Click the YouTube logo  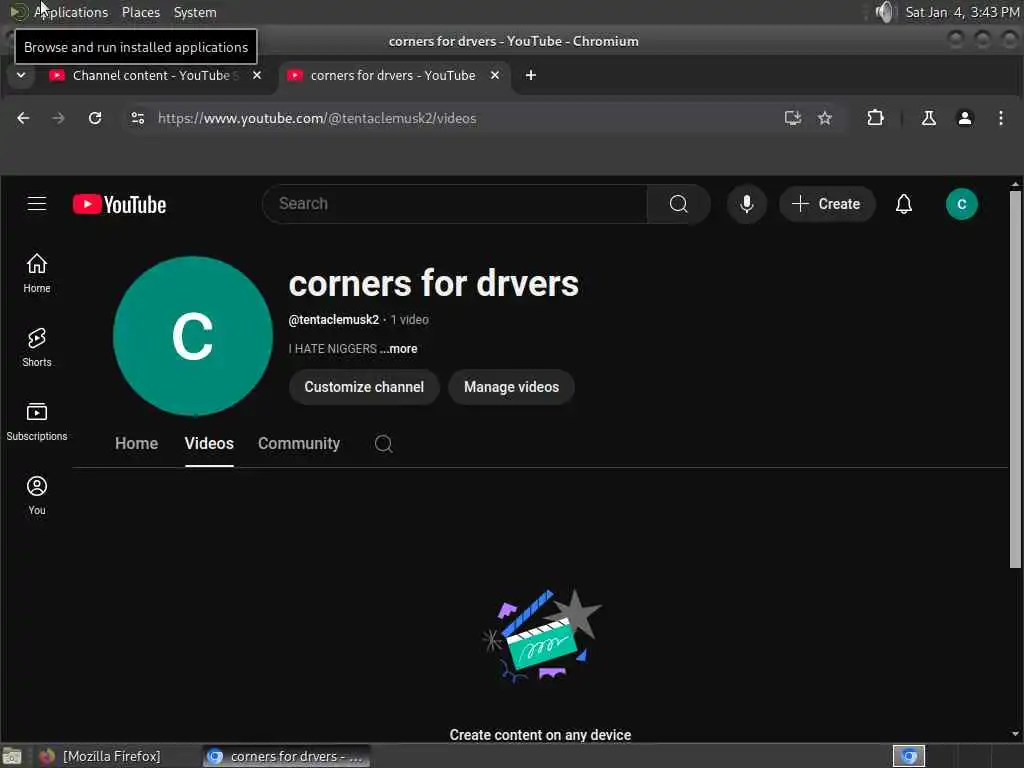pos(120,204)
